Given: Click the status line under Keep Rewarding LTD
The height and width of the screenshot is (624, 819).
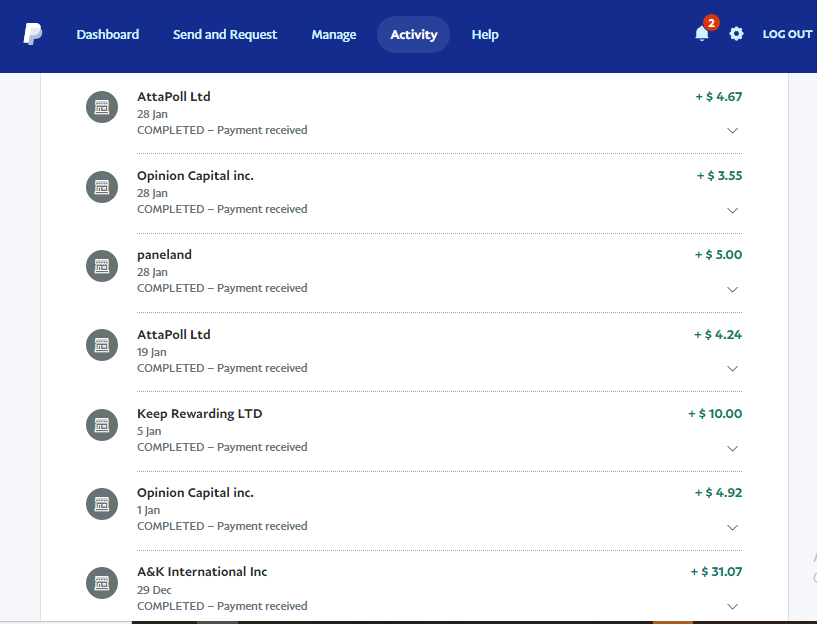Looking at the screenshot, I should (x=222, y=447).
